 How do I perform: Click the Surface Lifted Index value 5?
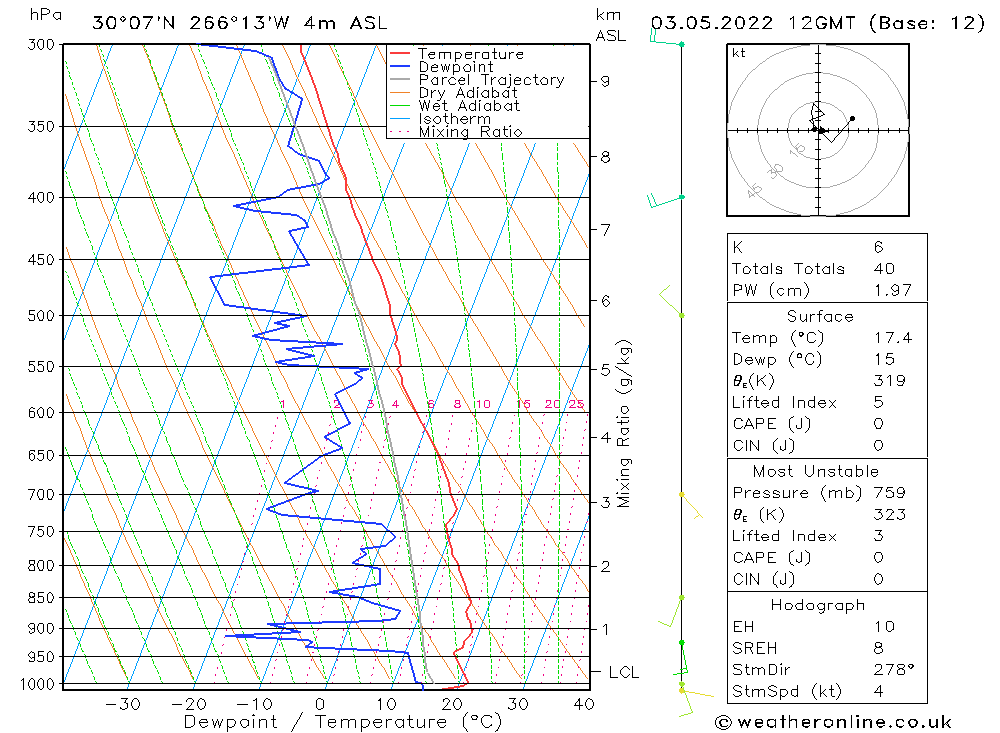[x=879, y=403]
